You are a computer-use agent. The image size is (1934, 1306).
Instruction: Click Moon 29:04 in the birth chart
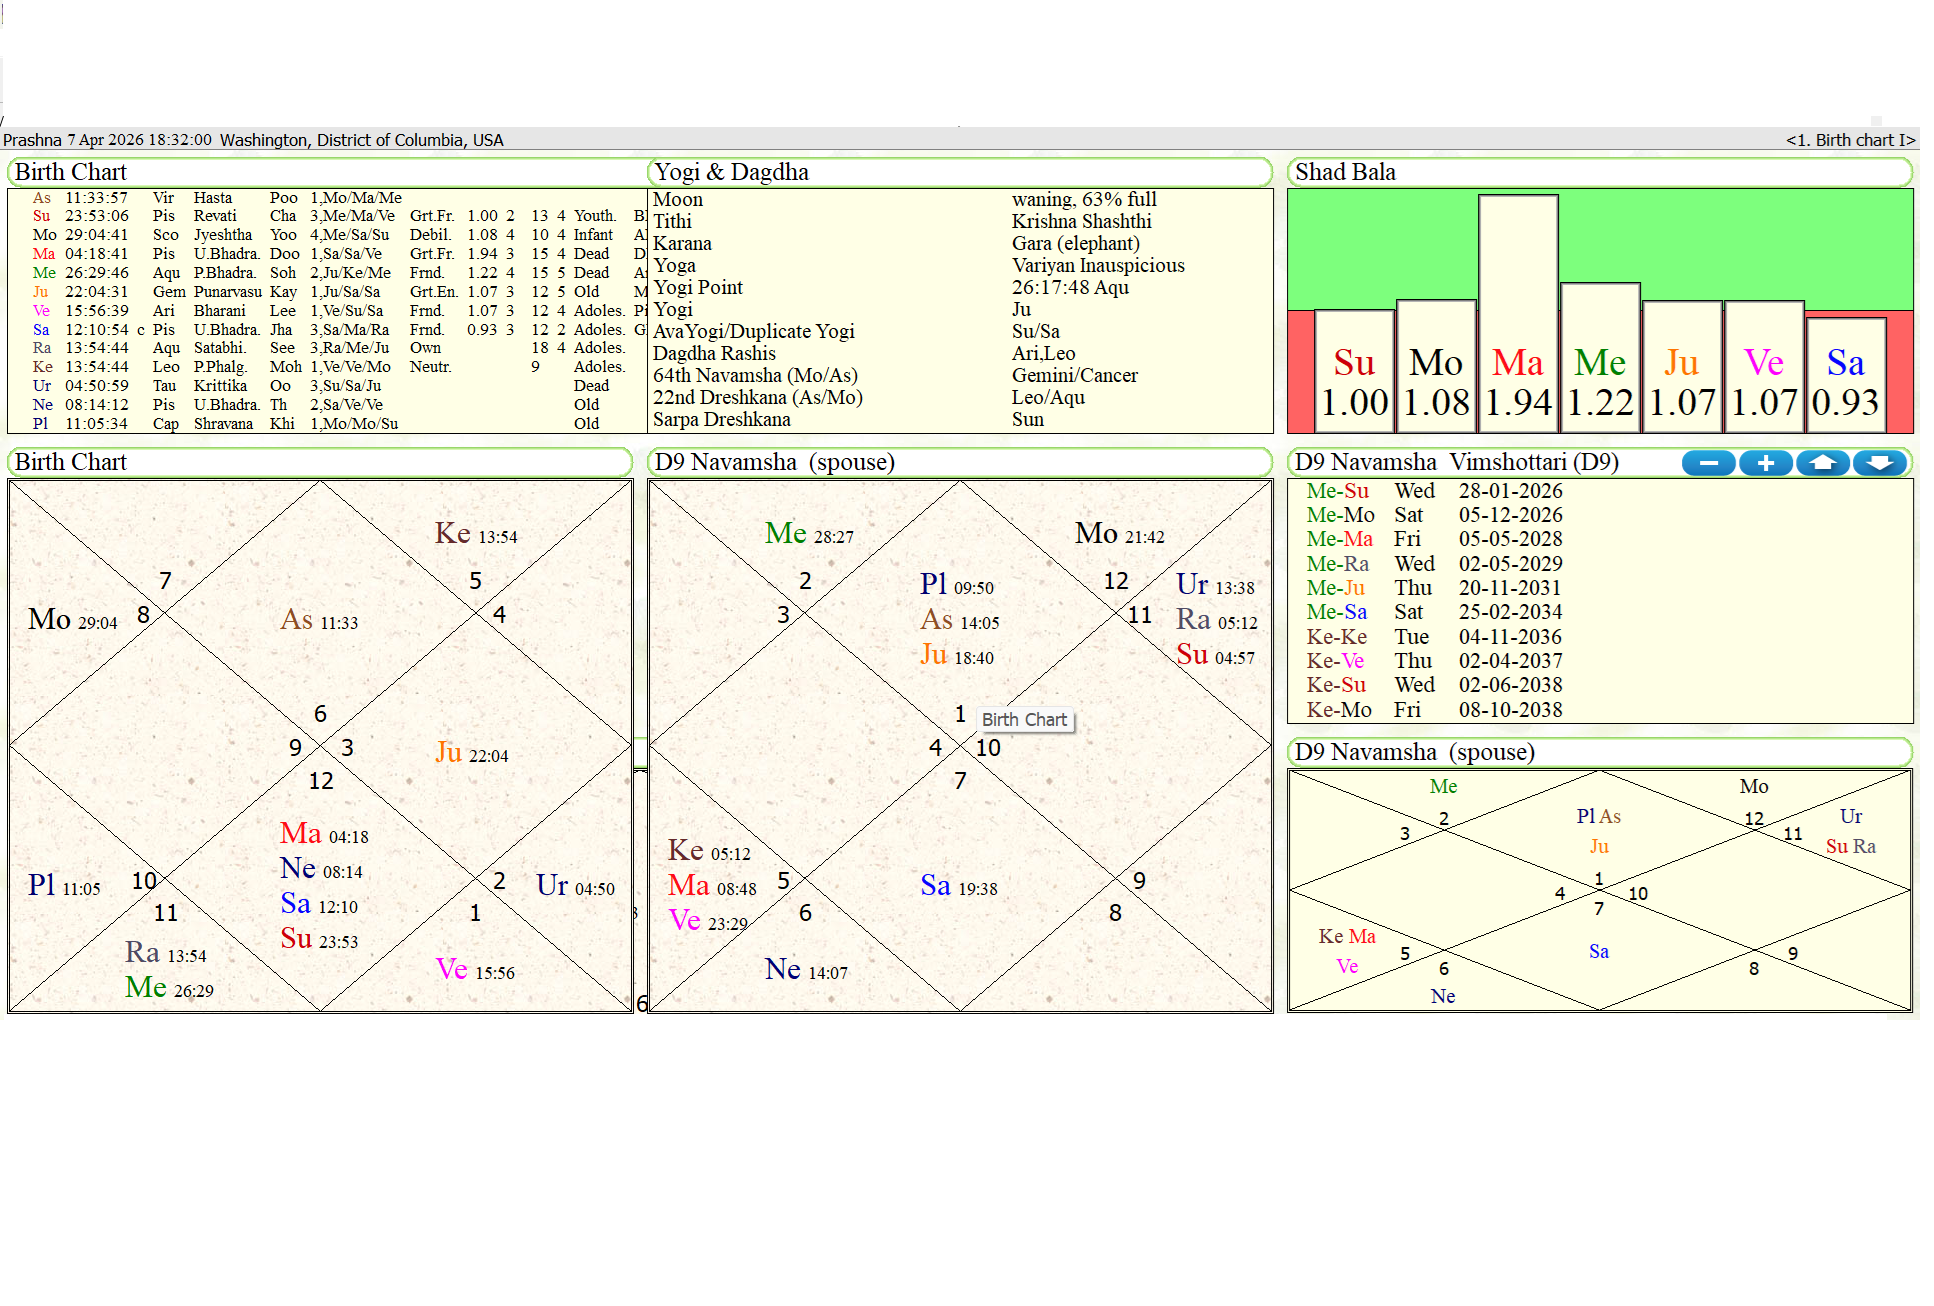point(72,620)
